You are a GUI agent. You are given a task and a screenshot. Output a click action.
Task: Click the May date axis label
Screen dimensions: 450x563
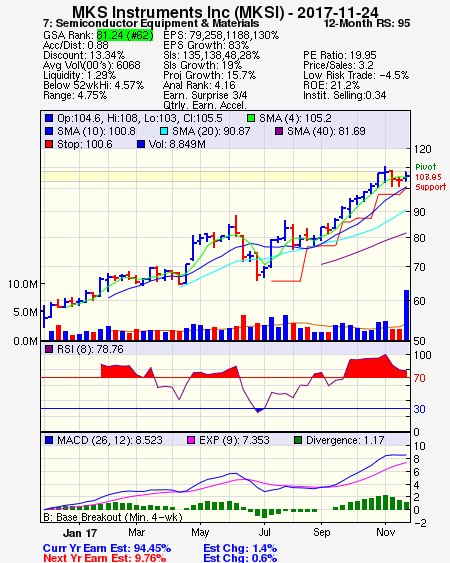[x=200, y=532]
